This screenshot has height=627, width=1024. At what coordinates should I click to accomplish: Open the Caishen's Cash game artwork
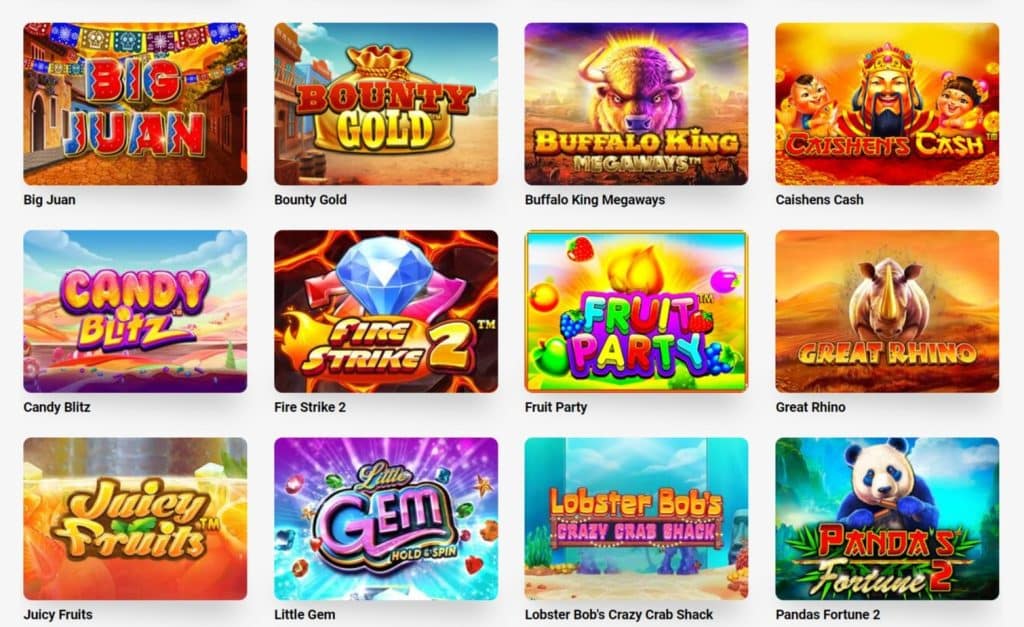[x=888, y=104]
